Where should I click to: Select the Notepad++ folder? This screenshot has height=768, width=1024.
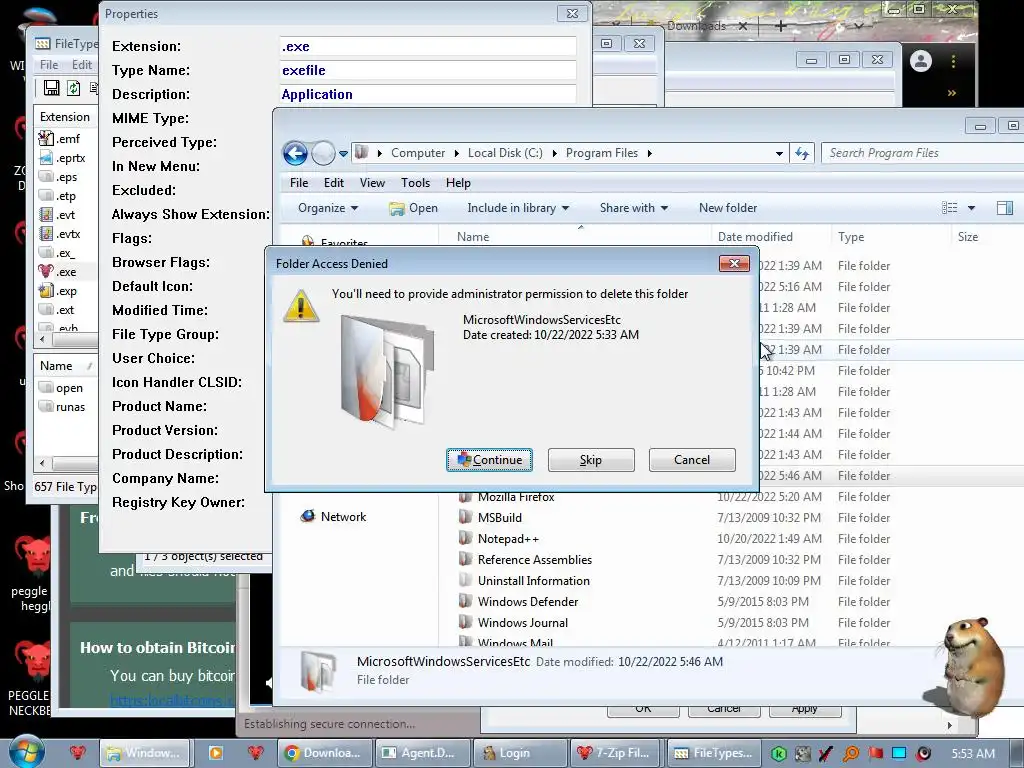(508, 539)
